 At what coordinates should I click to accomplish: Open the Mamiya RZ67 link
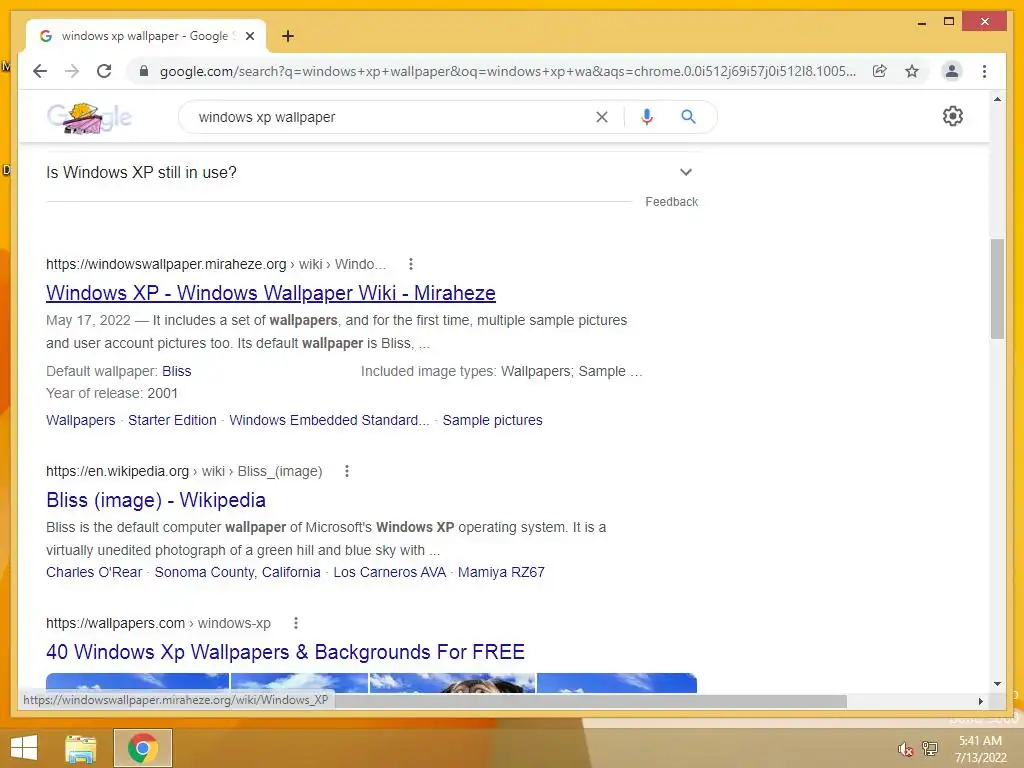[501, 572]
